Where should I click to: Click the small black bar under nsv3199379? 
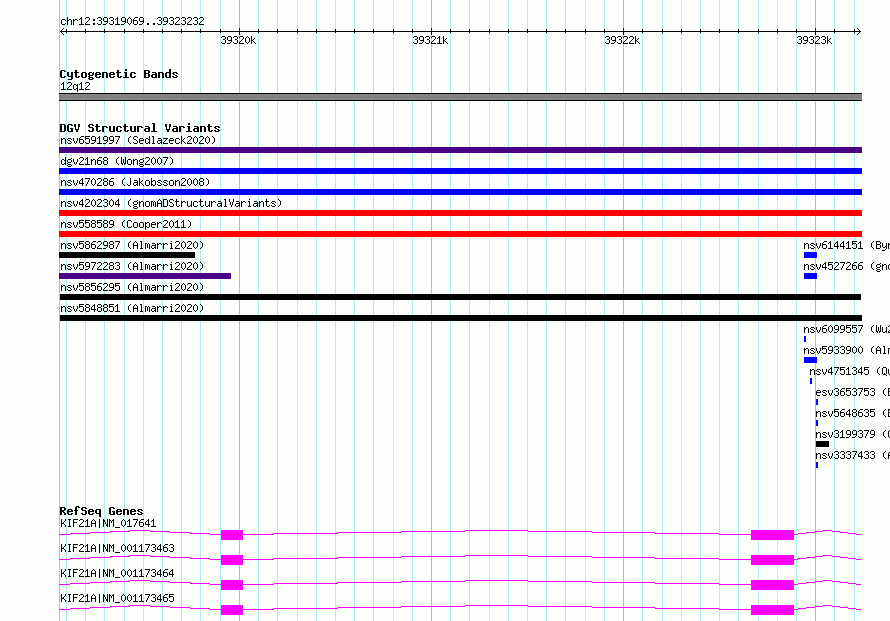click(x=822, y=444)
